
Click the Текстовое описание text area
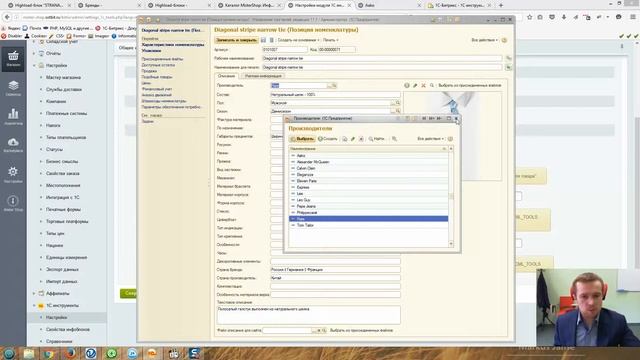(x=308, y=315)
